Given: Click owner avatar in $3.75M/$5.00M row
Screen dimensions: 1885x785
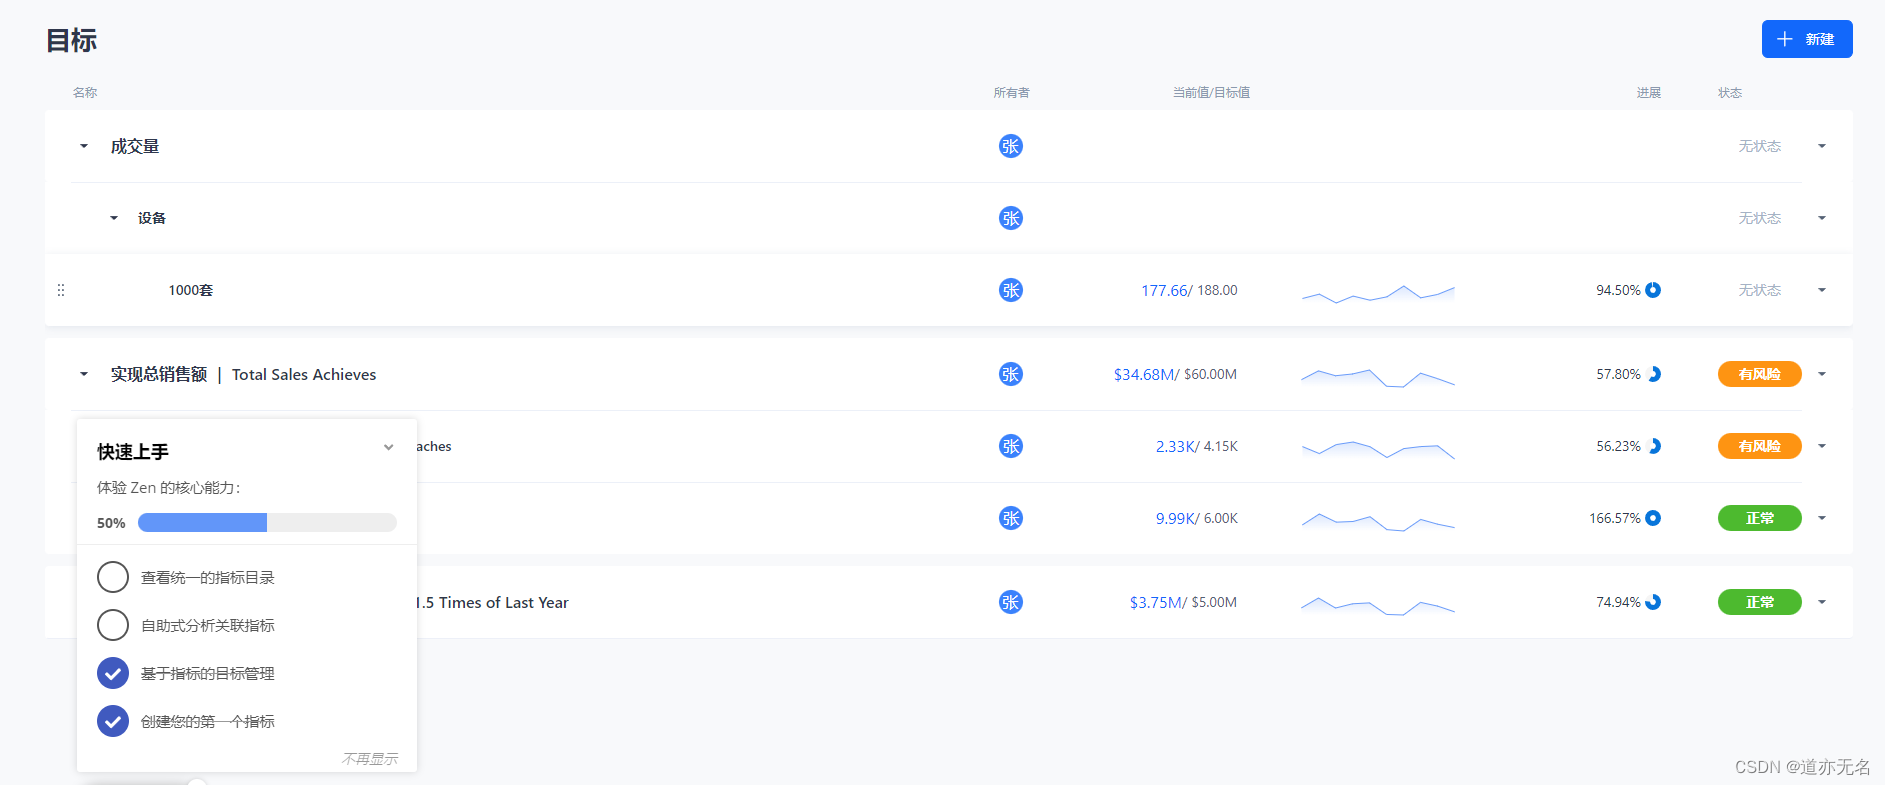Looking at the screenshot, I should [1011, 602].
